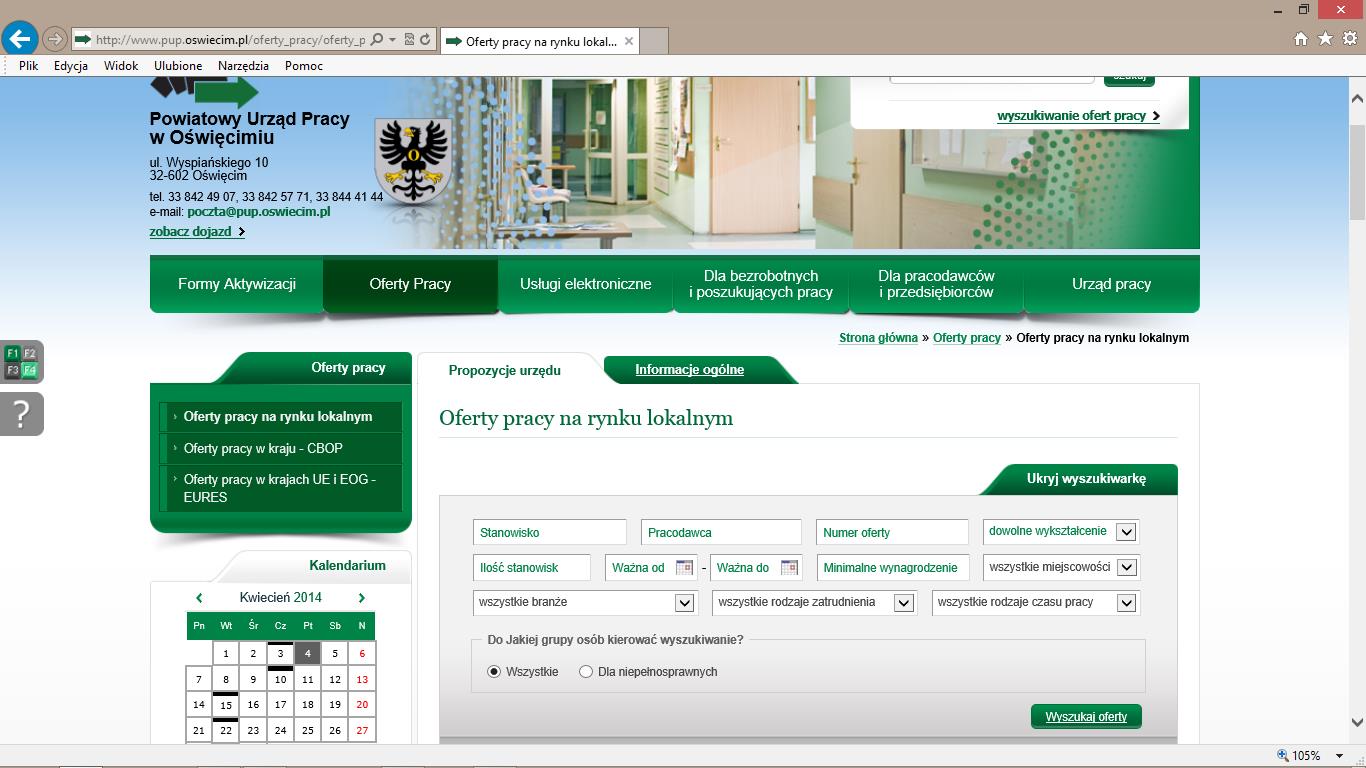Image resolution: width=1366 pixels, height=768 pixels.
Task: Click the browser back arrow button
Action: coord(20,39)
